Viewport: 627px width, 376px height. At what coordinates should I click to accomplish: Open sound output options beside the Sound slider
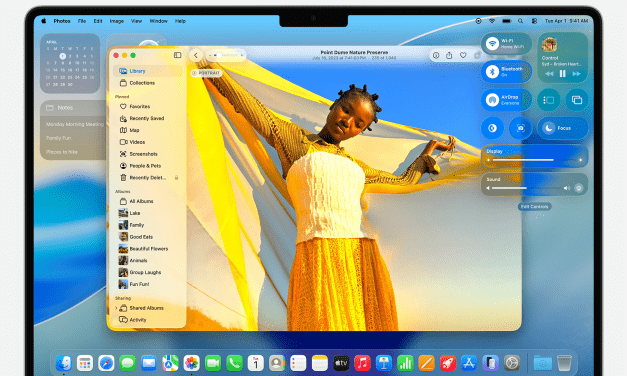[x=578, y=188]
